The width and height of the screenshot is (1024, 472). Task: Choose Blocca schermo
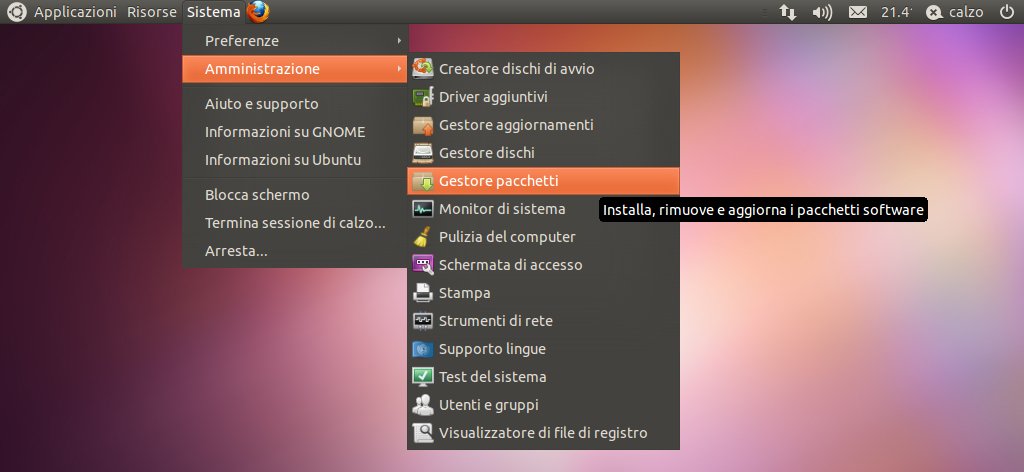[257, 195]
